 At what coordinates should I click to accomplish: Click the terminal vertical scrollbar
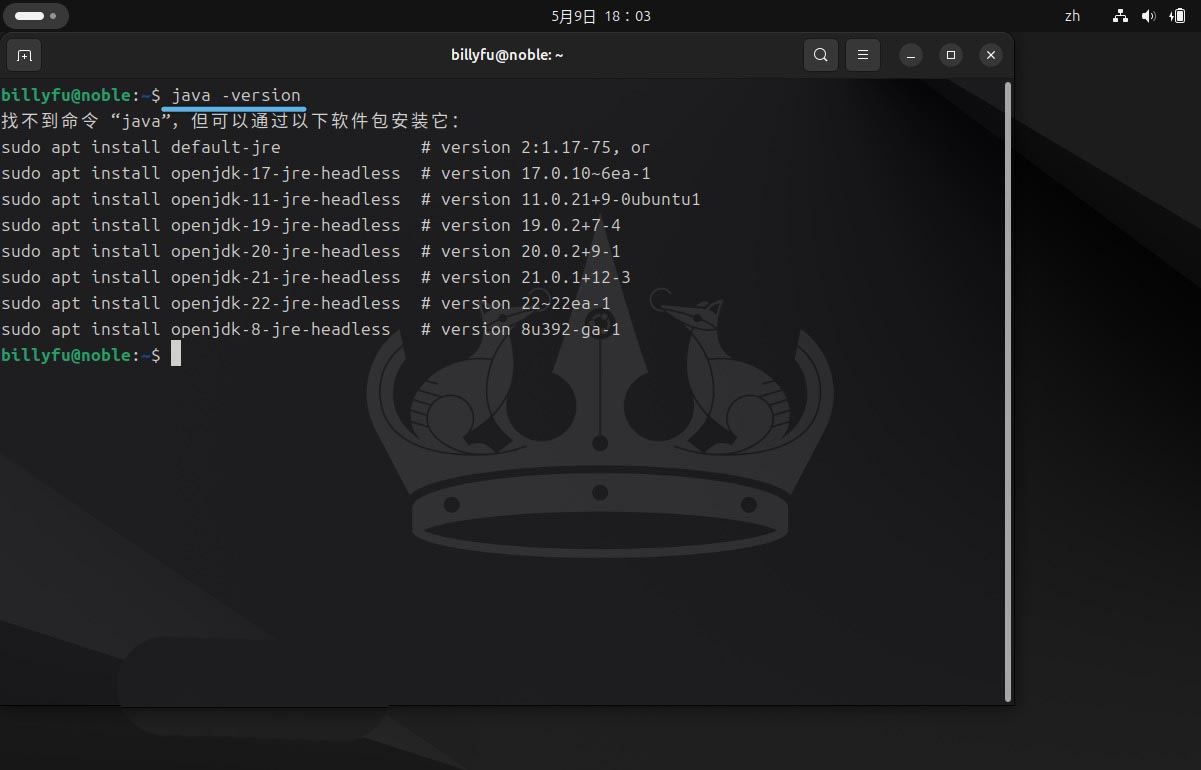click(1007, 390)
